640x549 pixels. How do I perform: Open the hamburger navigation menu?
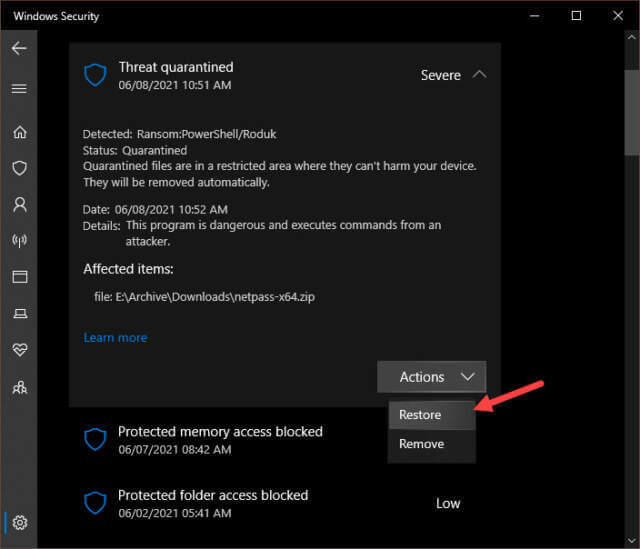(x=19, y=89)
